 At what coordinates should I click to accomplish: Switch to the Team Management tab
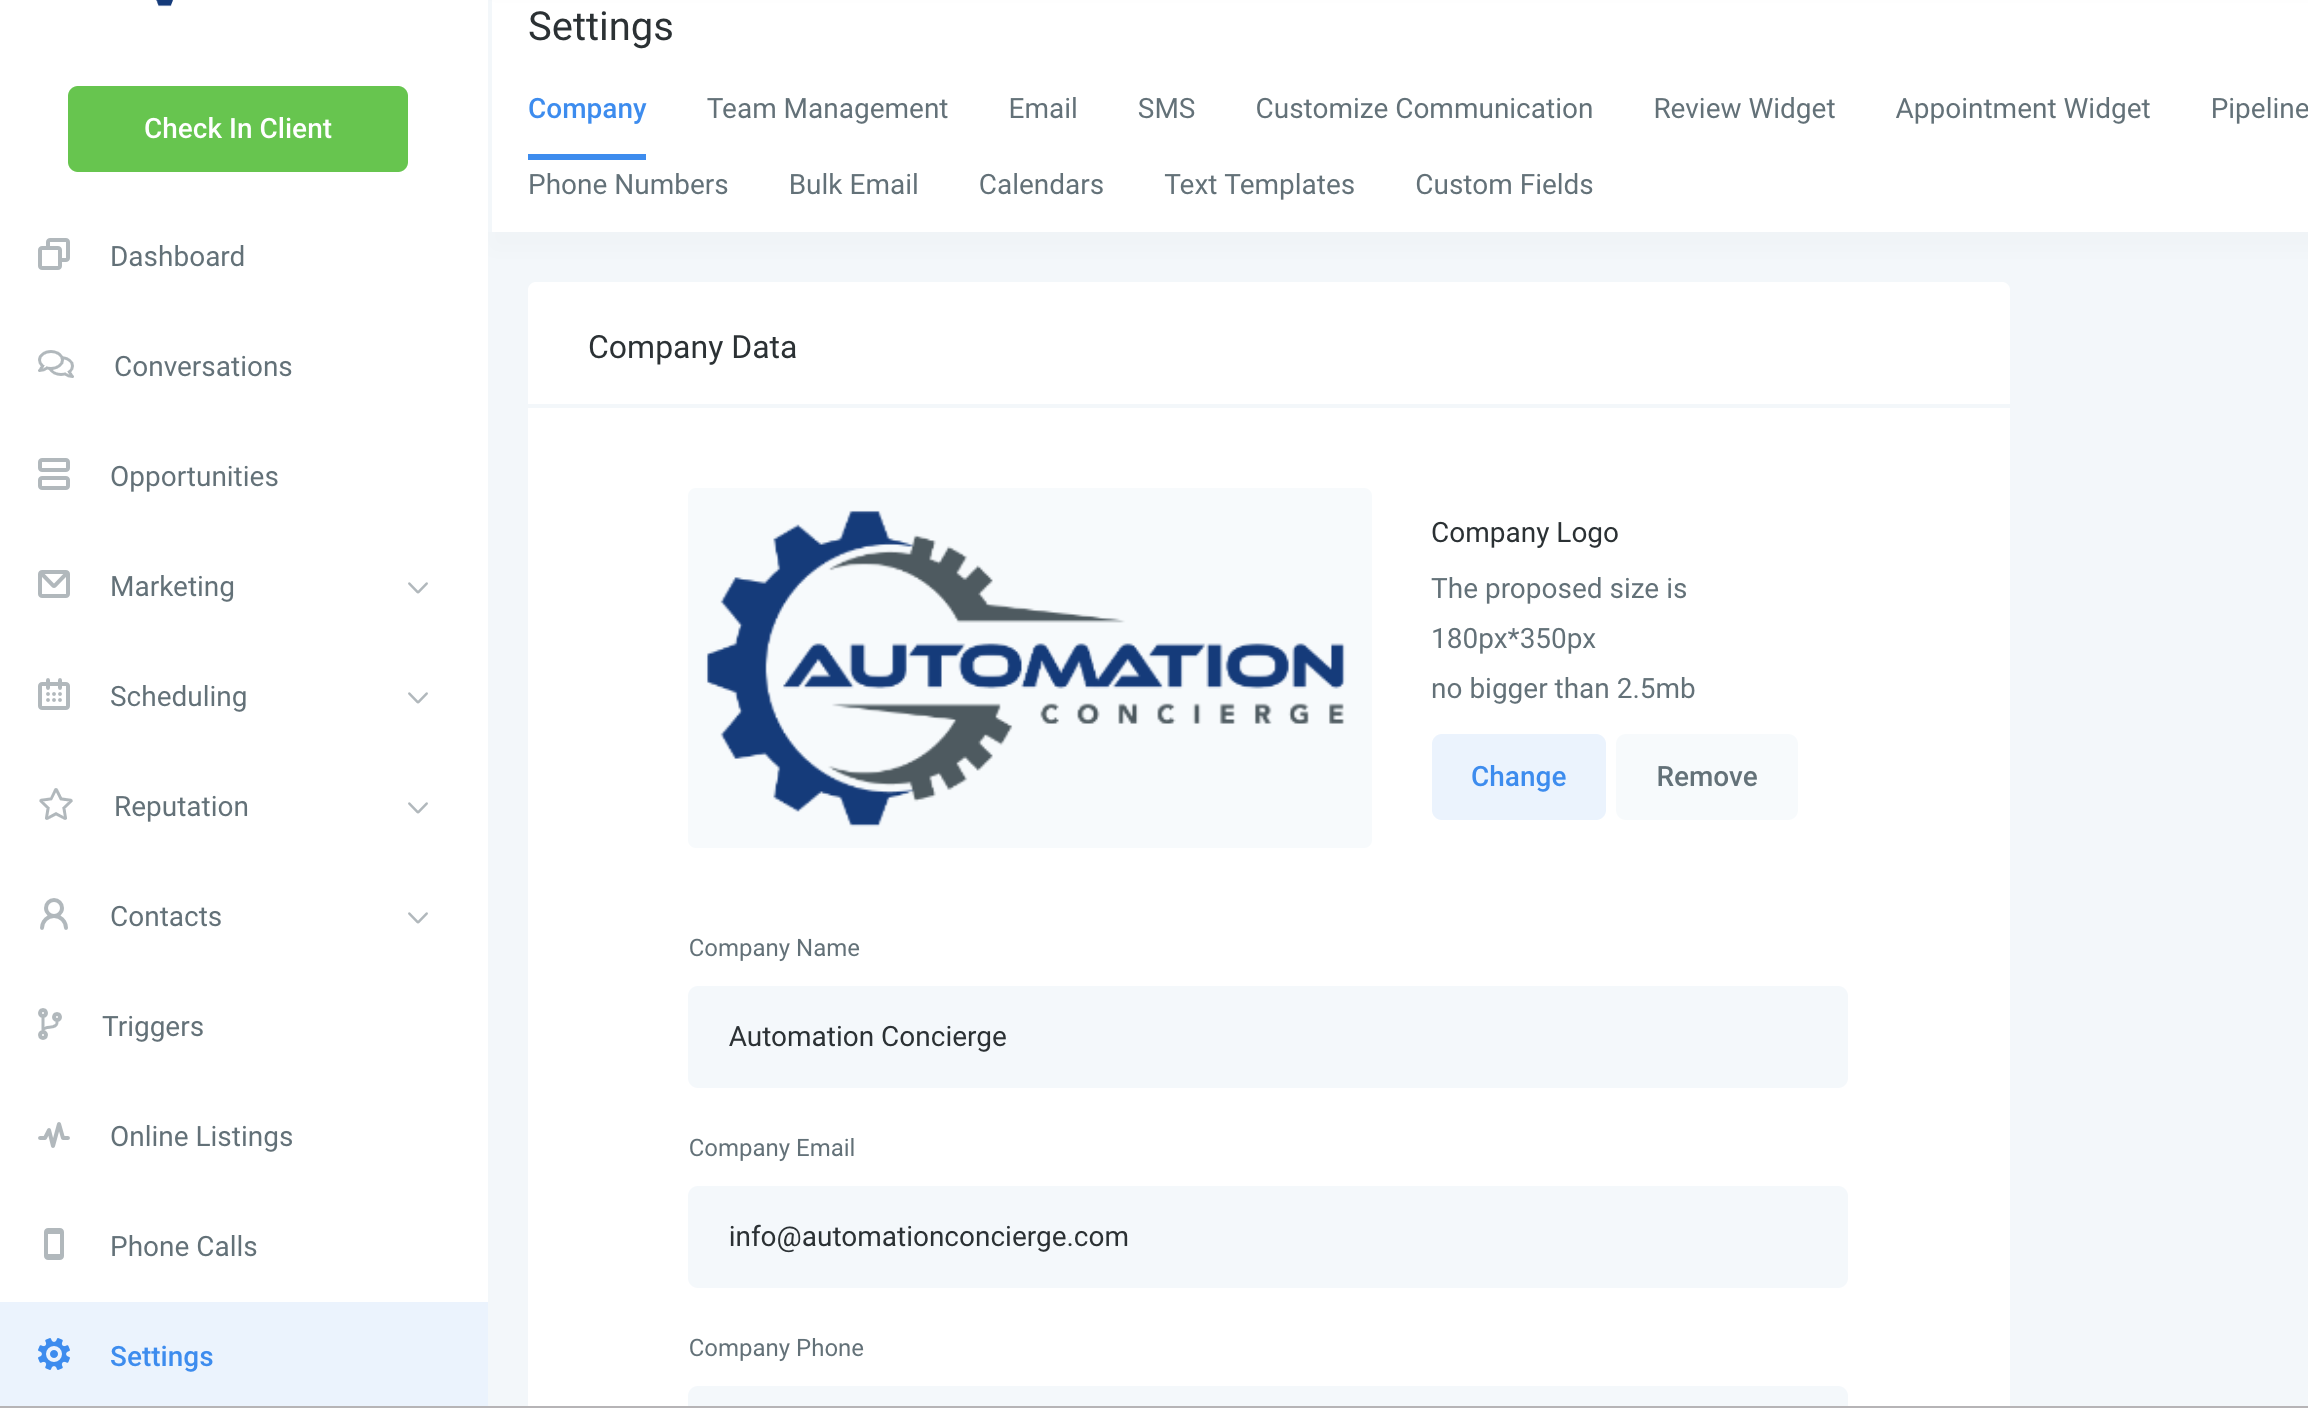pyautogui.click(x=827, y=109)
